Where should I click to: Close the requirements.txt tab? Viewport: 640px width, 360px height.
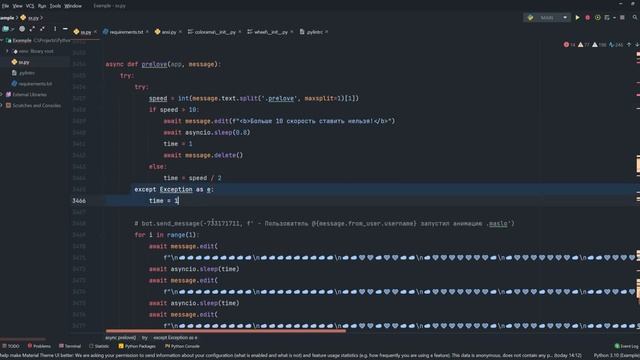pyautogui.click(x=147, y=32)
